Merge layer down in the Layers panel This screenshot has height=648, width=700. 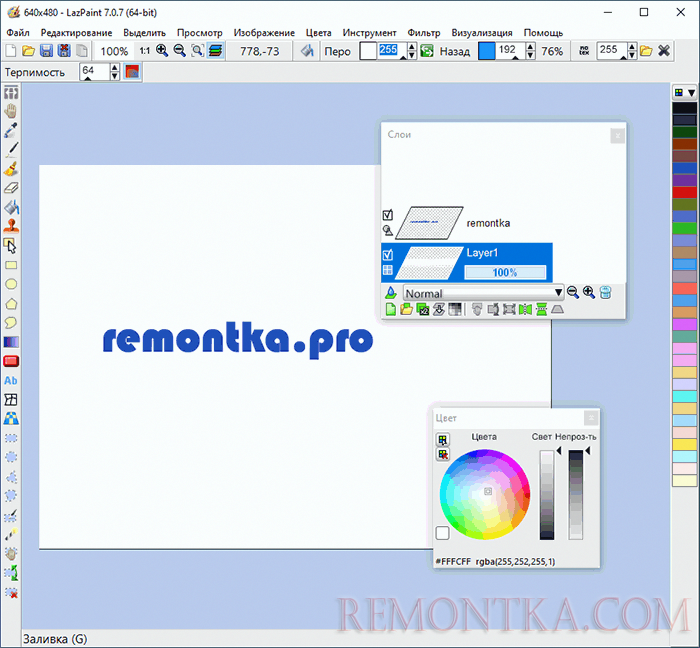439,309
